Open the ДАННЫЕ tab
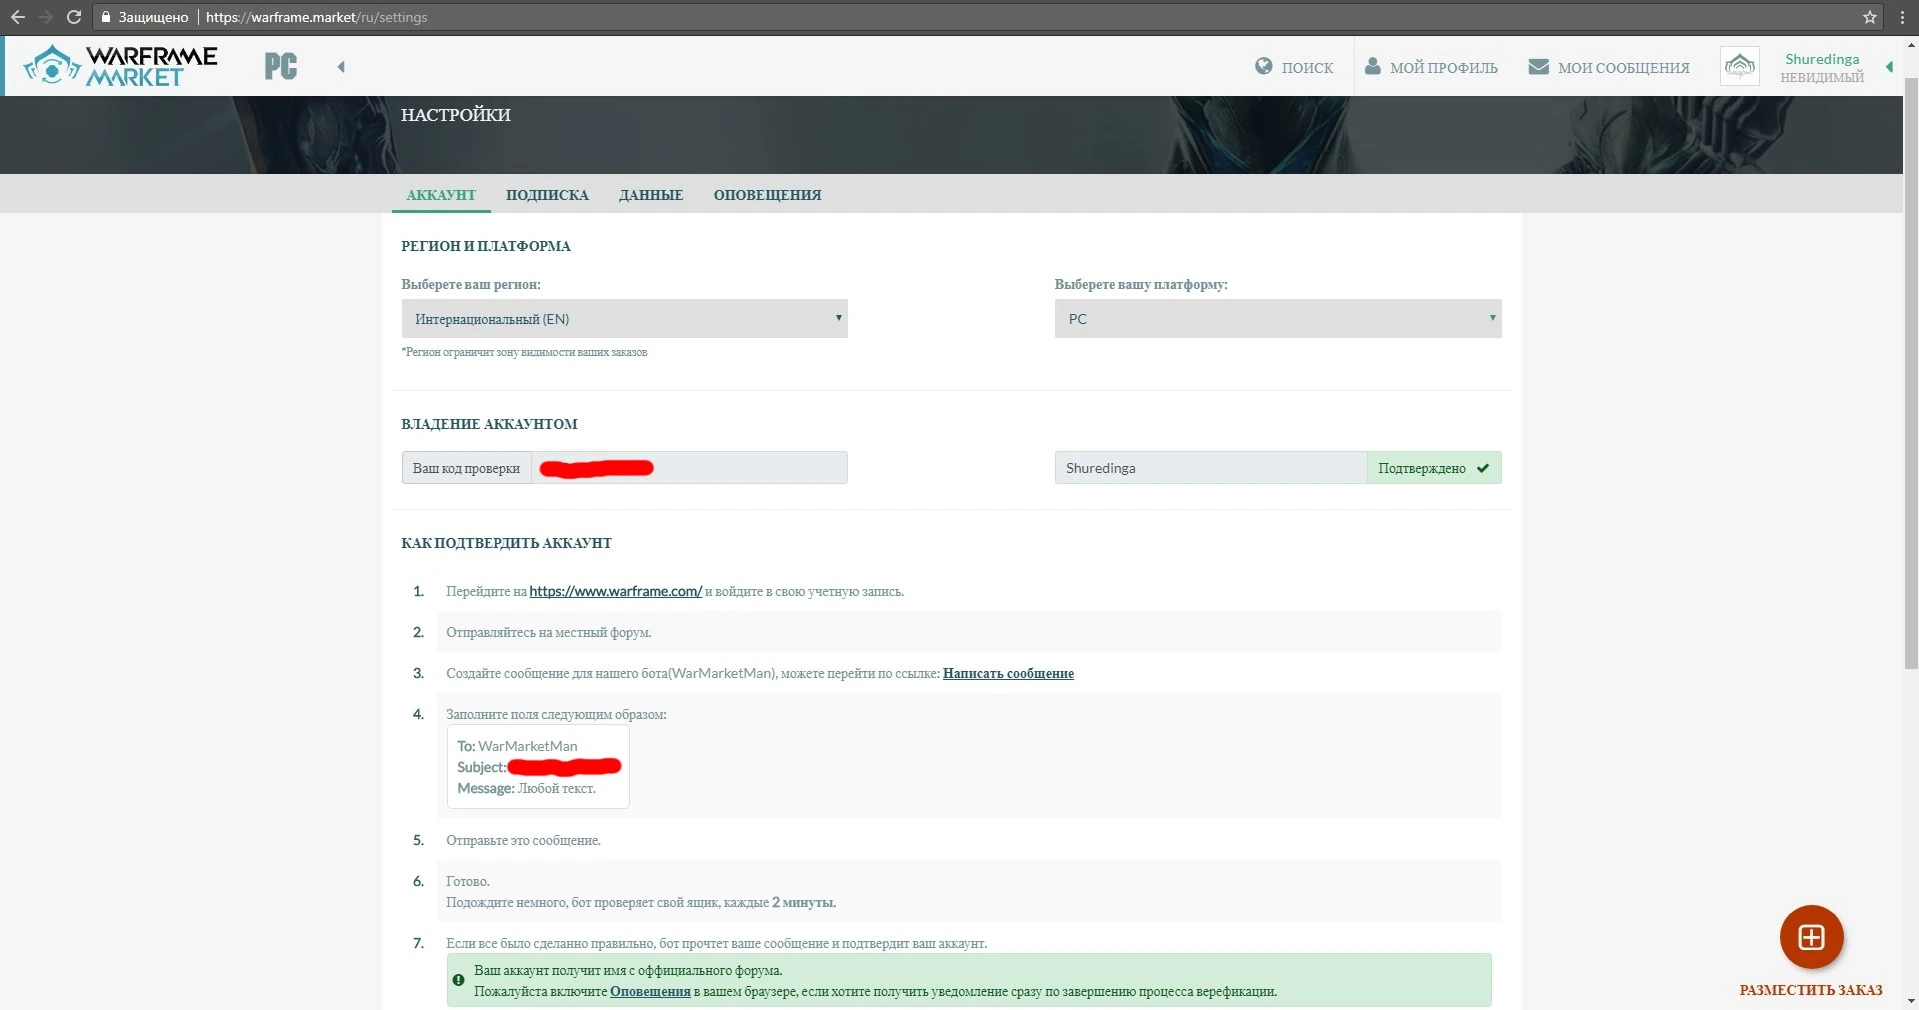The width and height of the screenshot is (1919, 1010). tap(651, 195)
